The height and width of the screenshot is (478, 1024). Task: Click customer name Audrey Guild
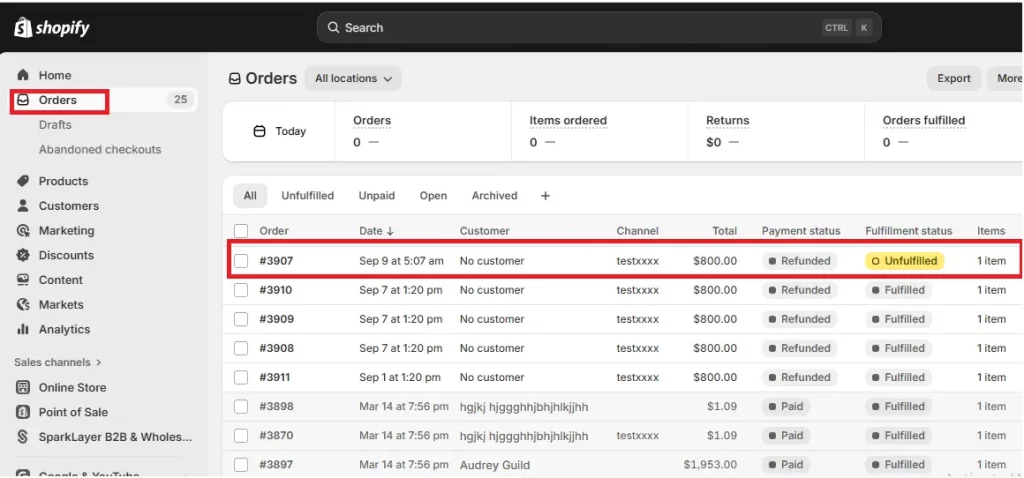[494, 465]
